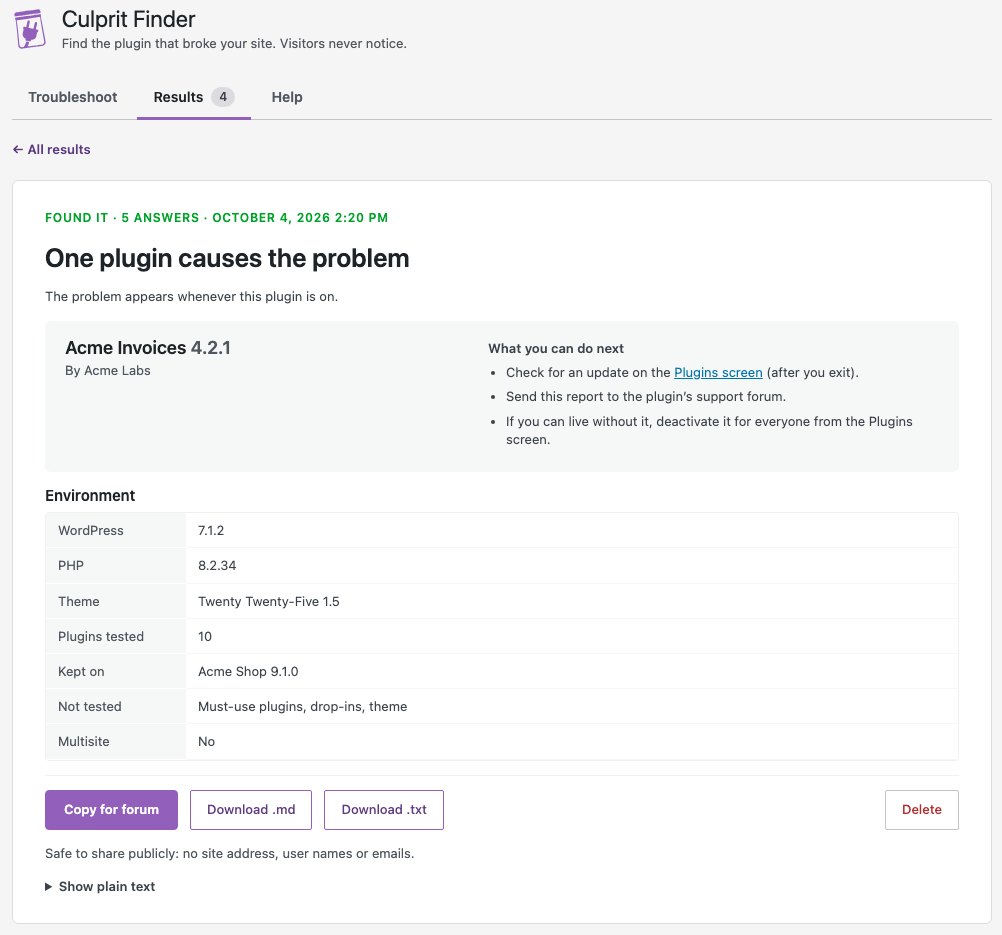The width and height of the screenshot is (1002, 935).
Task: Click the Copy for forum button
Action: (x=111, y=810)
